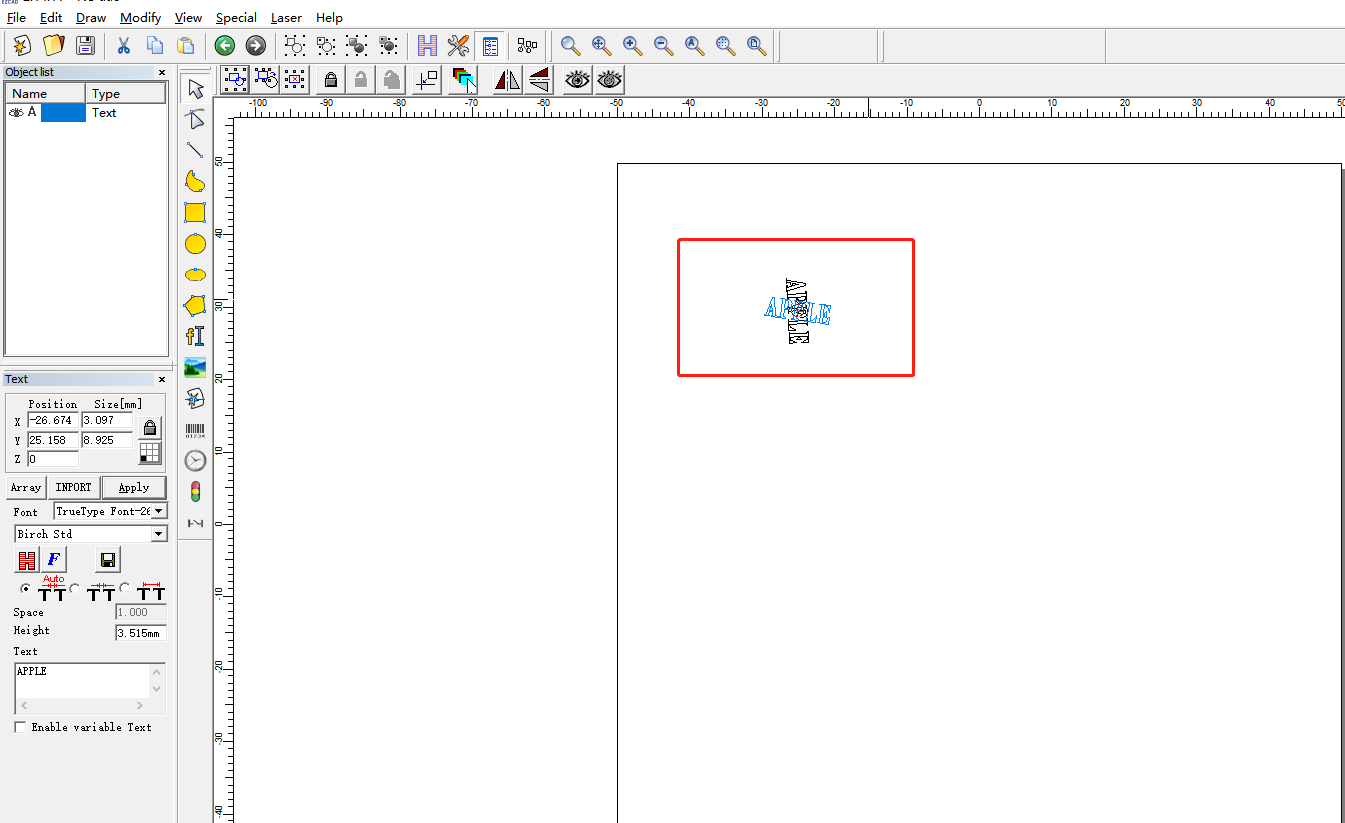Image resolution: width=1345 pixels, height=823 pixels.
Task: Open a file using the folder icon
Action: point(53,45)
